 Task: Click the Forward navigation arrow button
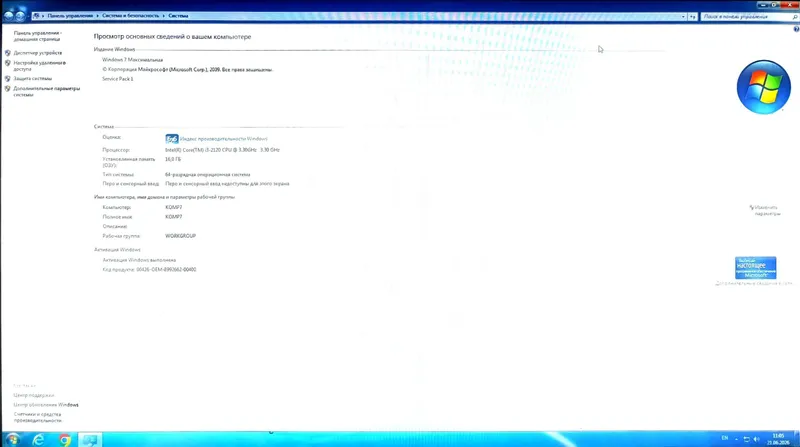click(20, 16)
